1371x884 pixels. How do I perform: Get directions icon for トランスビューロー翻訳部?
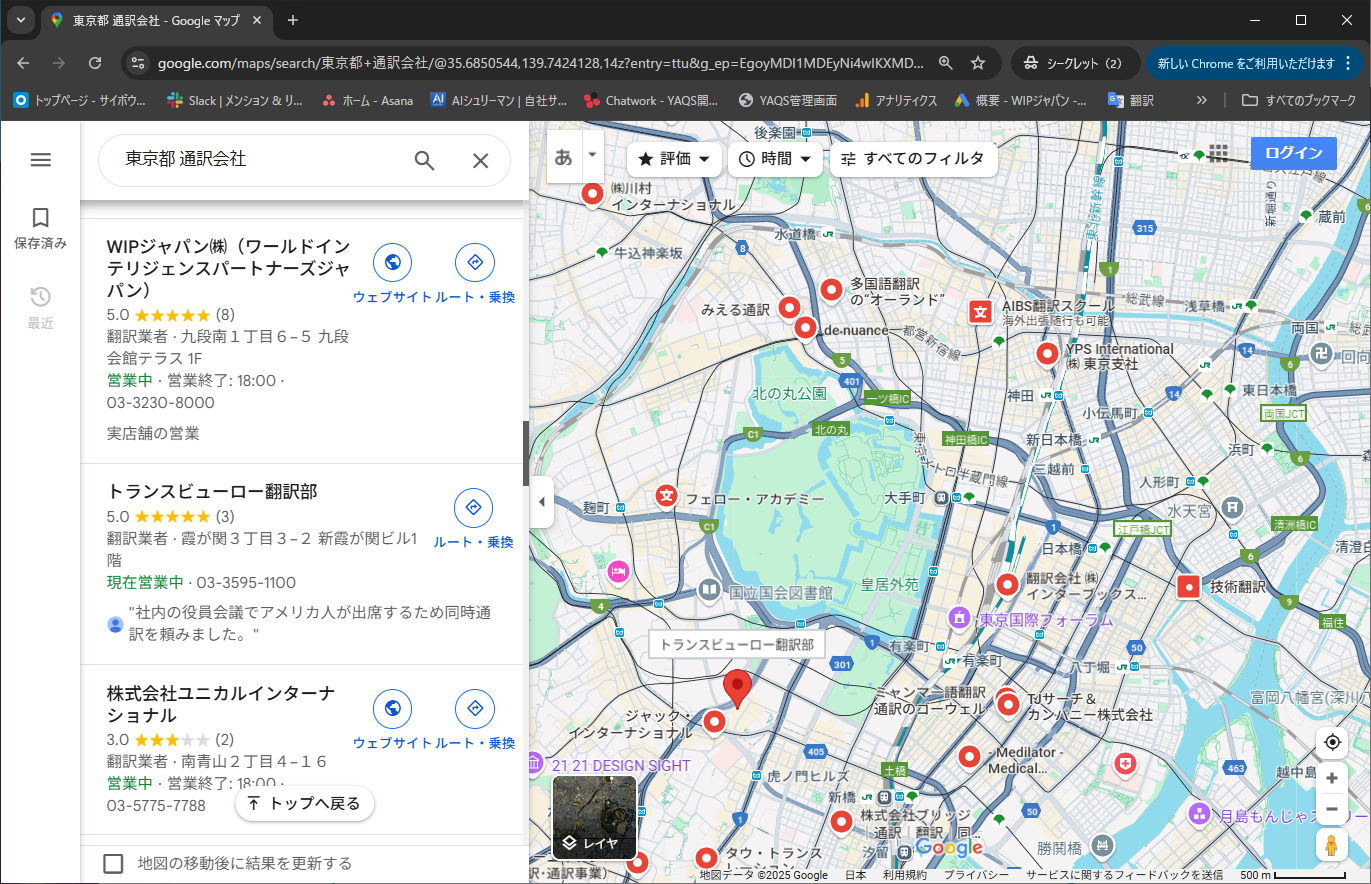(x=474, y=508)
